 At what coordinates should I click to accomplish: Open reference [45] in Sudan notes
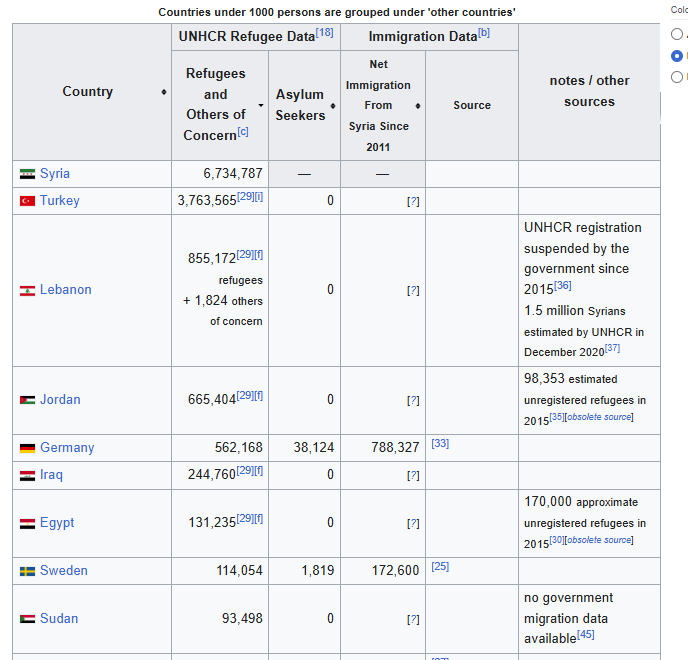[x=586, y=634]
